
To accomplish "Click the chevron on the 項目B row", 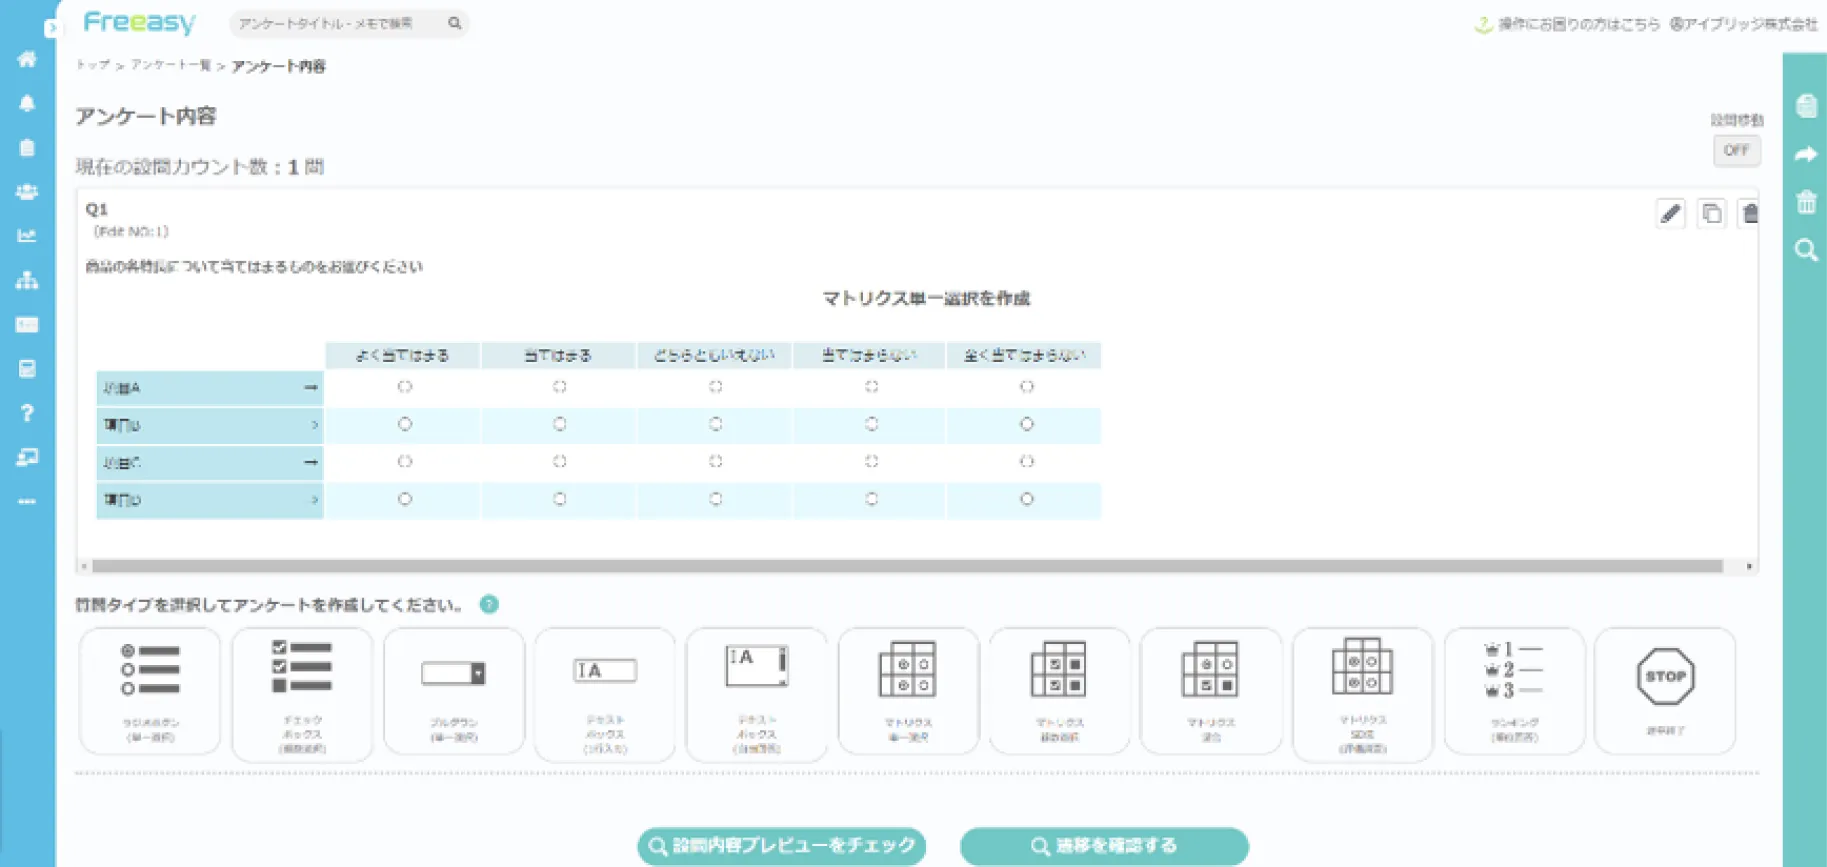I will pyautogui.click(x=314, y=425).
